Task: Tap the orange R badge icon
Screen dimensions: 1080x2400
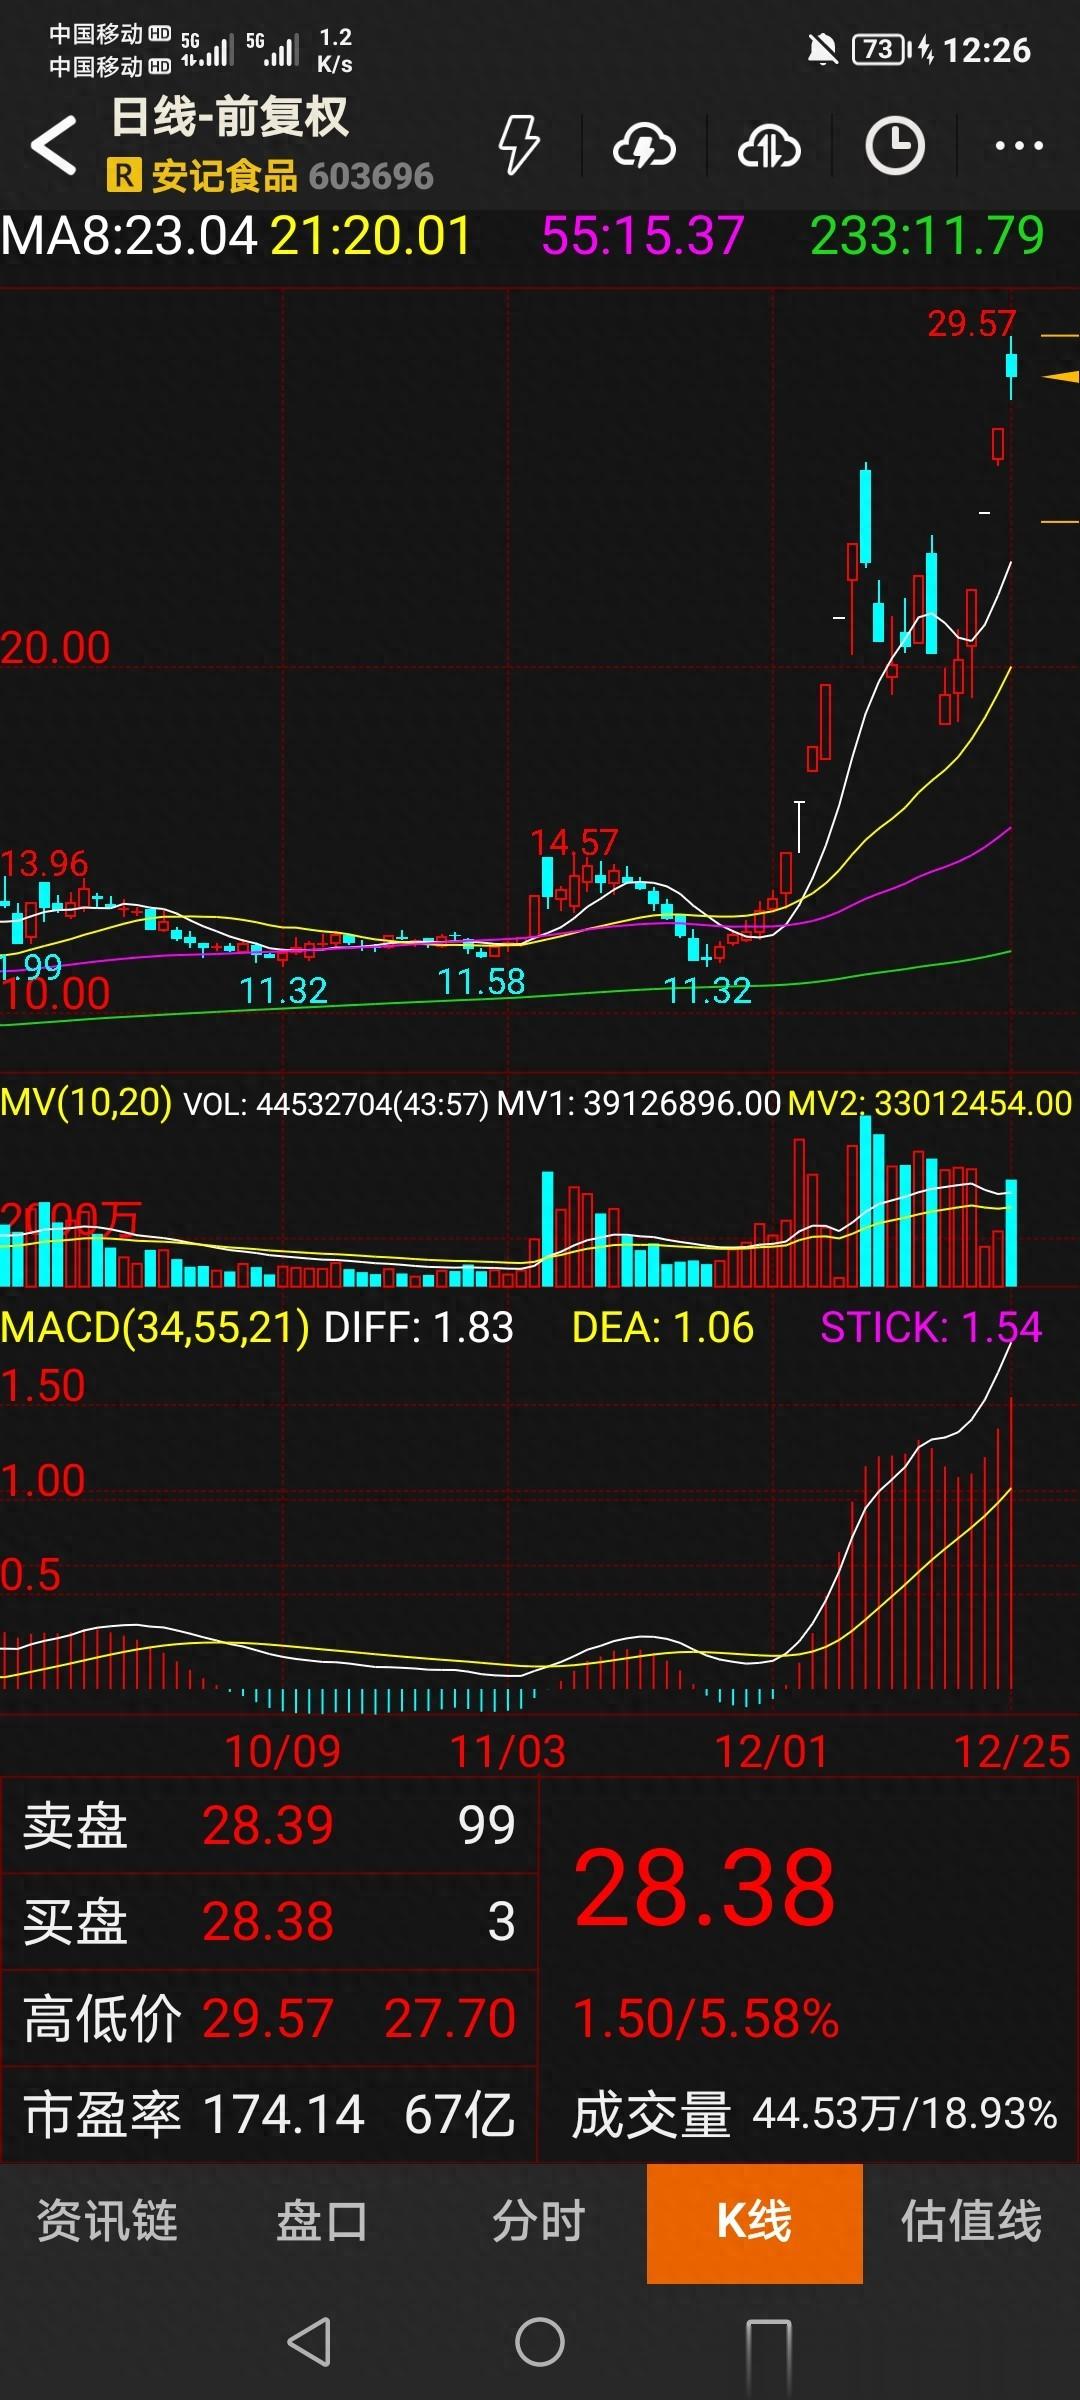Action: [x=123, y=176]
